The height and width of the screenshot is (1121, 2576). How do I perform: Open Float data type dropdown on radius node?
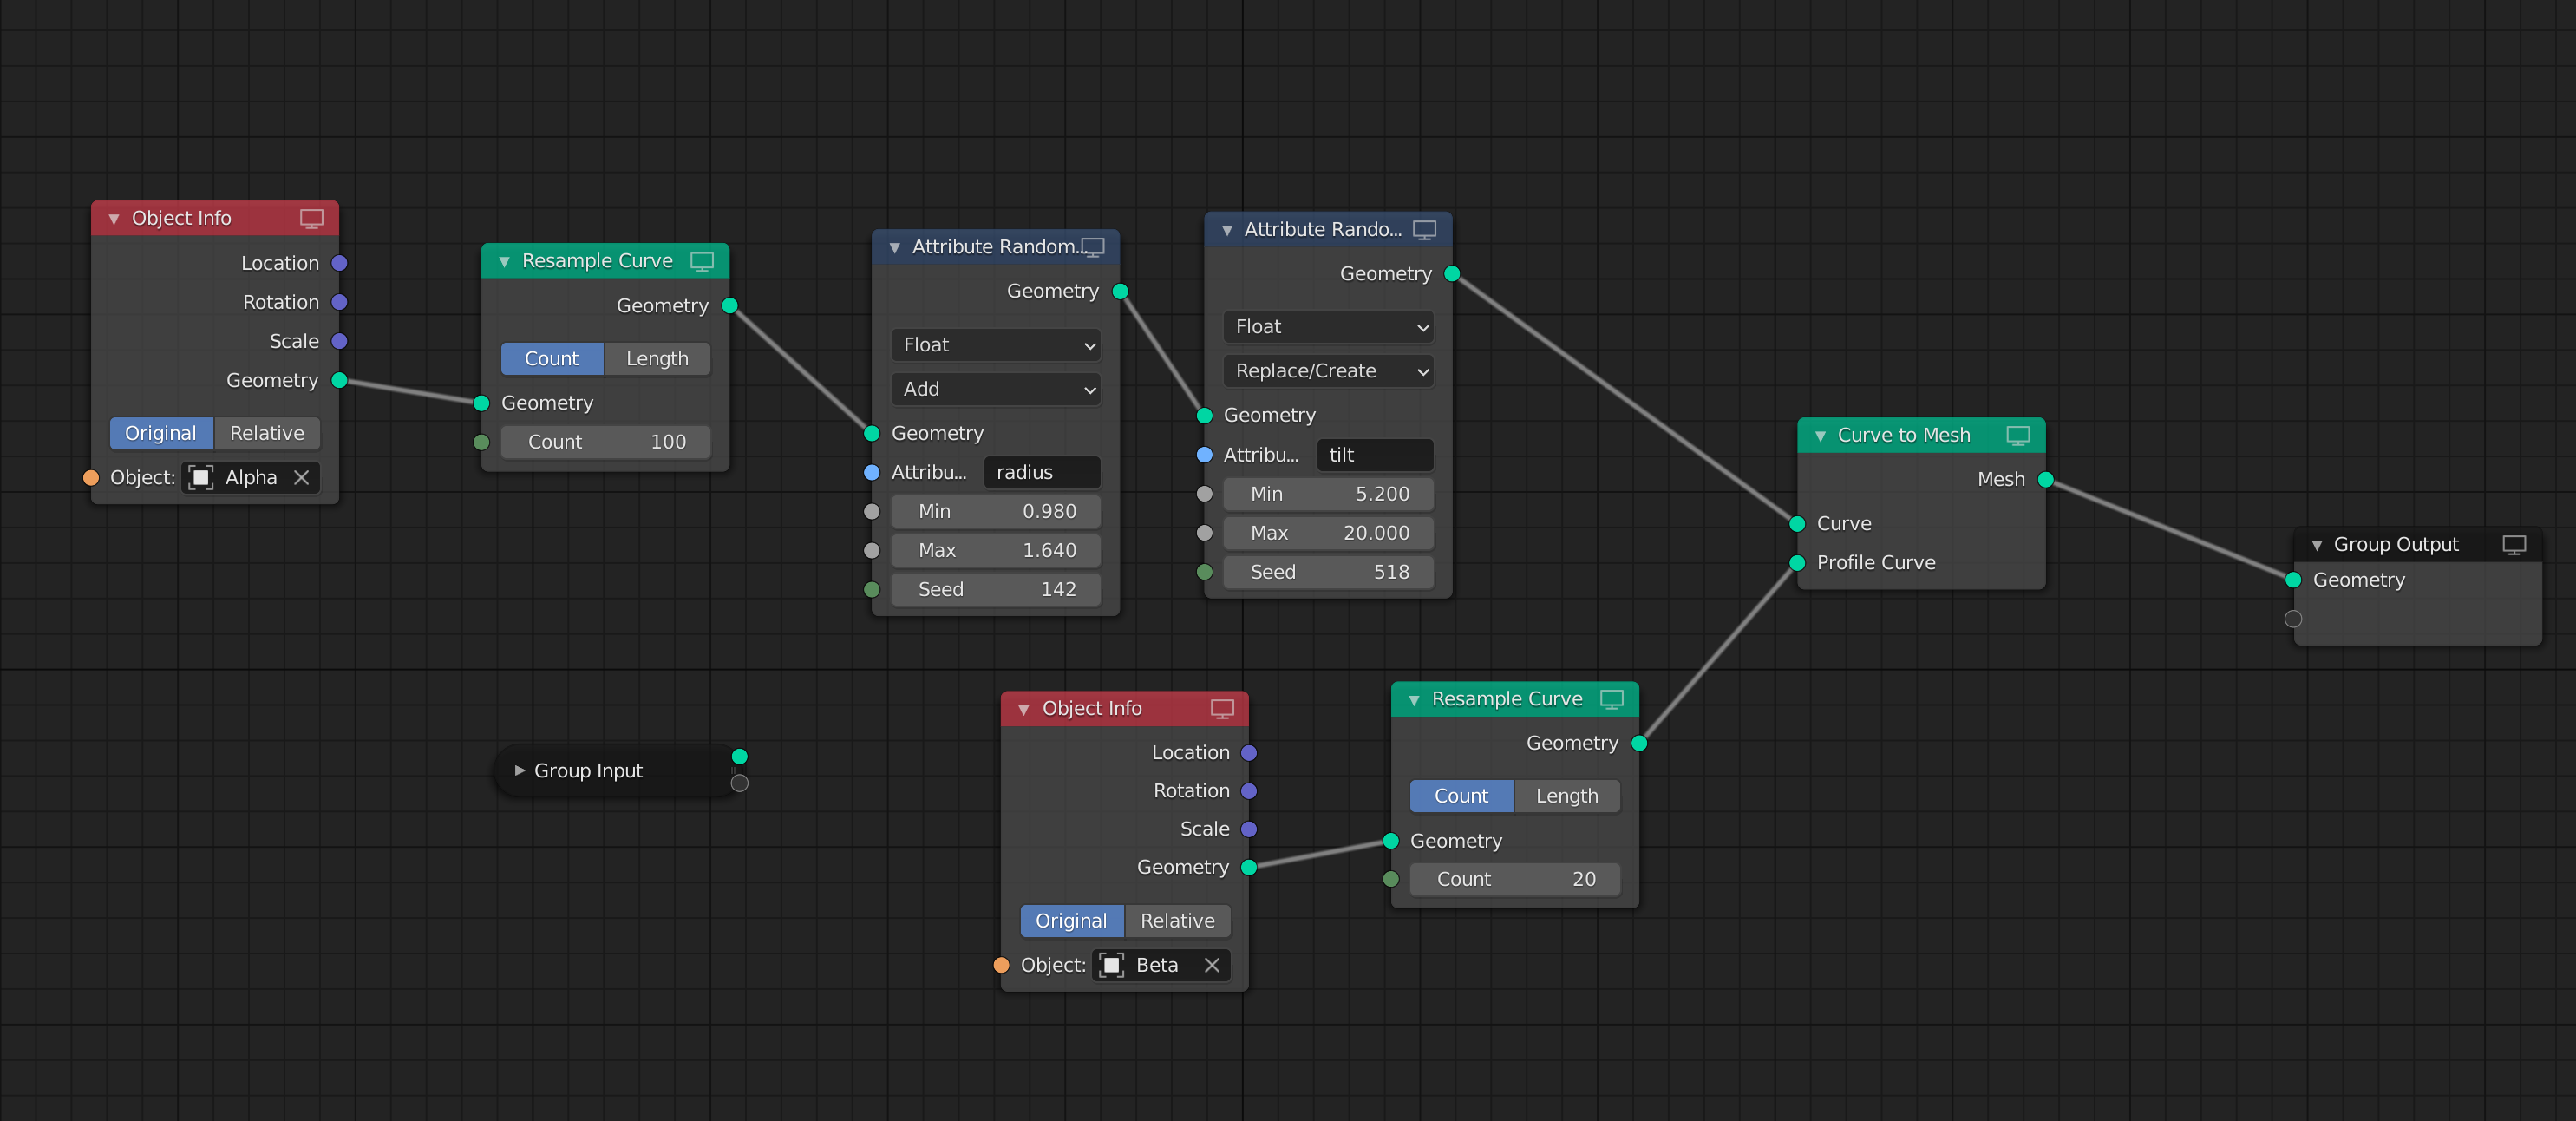click(996, 345)
